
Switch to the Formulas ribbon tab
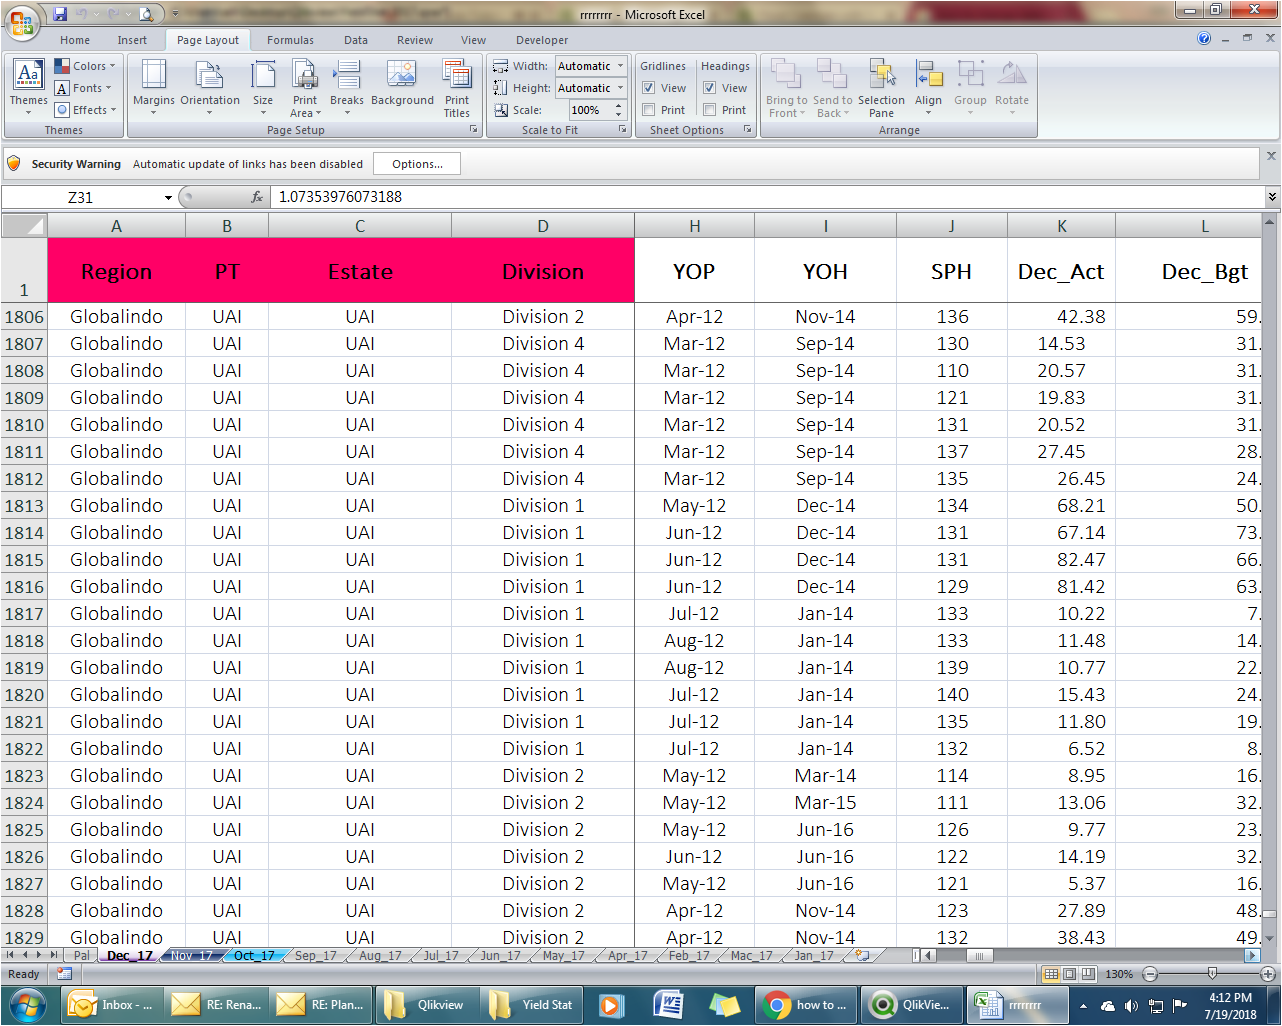coord(290,40)
